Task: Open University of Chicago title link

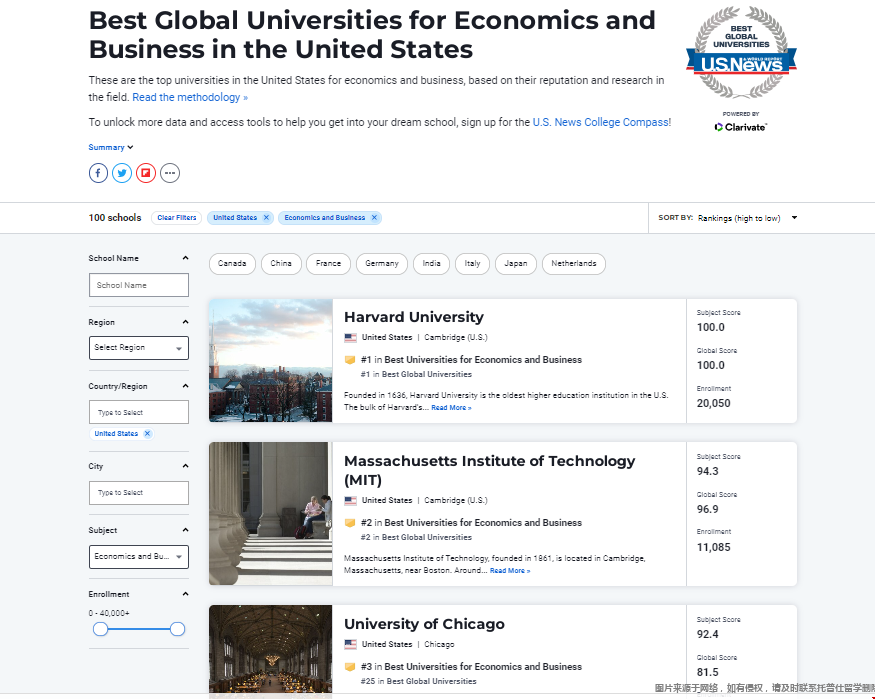Action: click(x=424, y=624)
